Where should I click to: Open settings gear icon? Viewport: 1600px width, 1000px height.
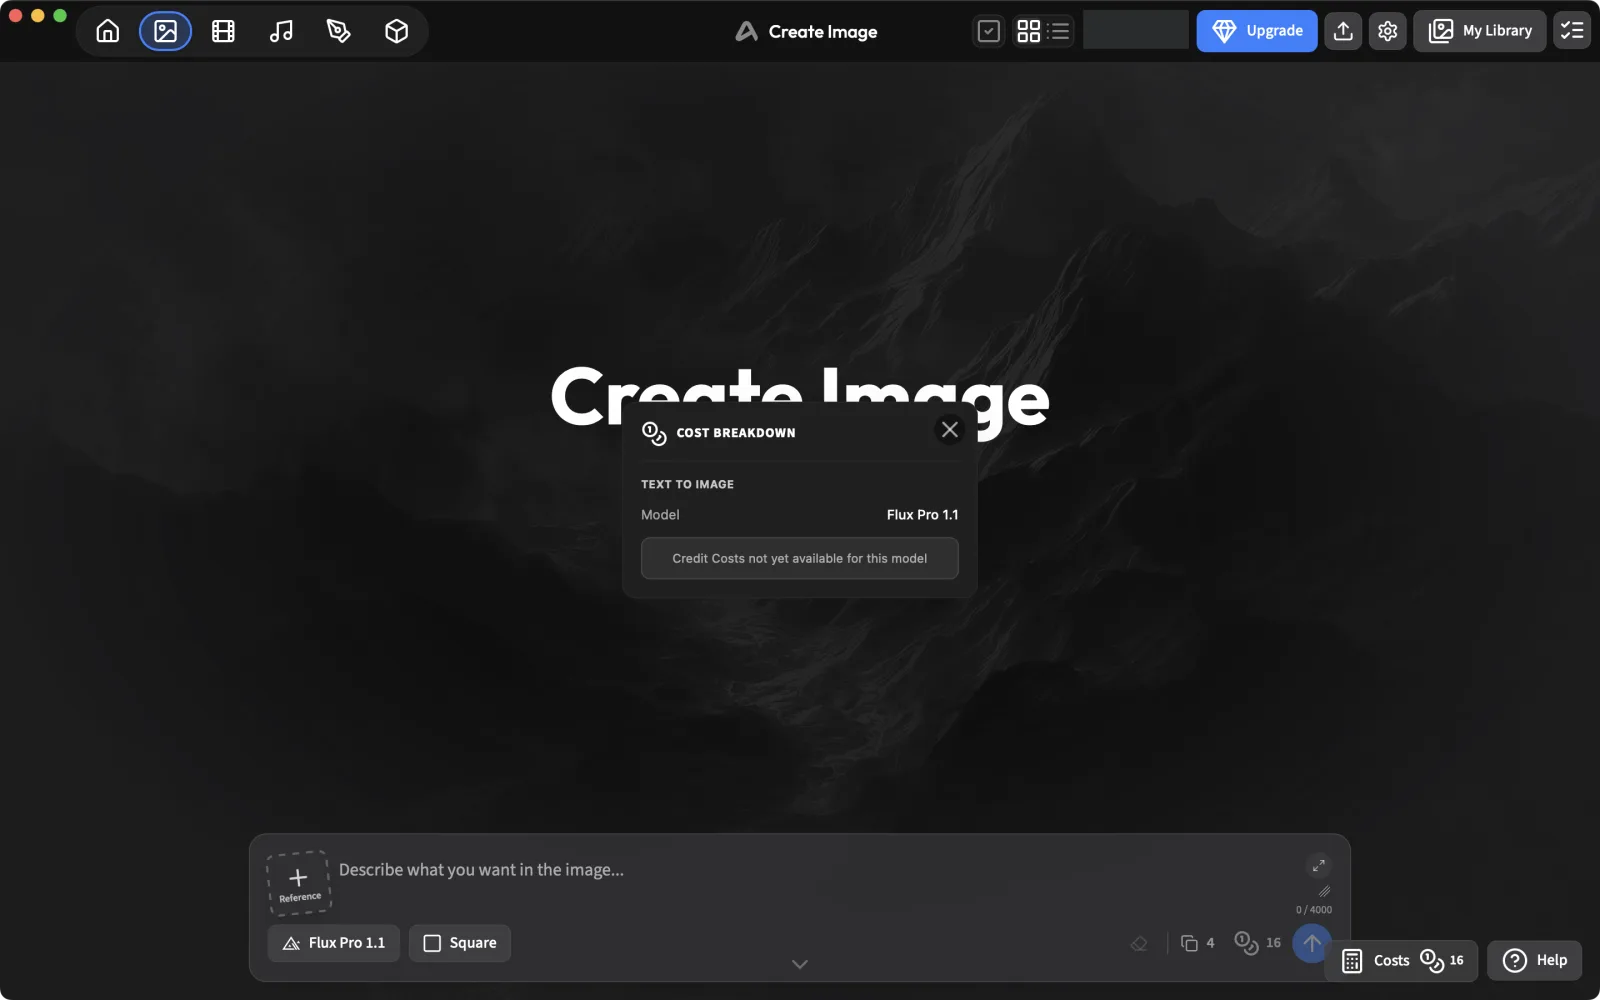click(x=1387, y=31)
